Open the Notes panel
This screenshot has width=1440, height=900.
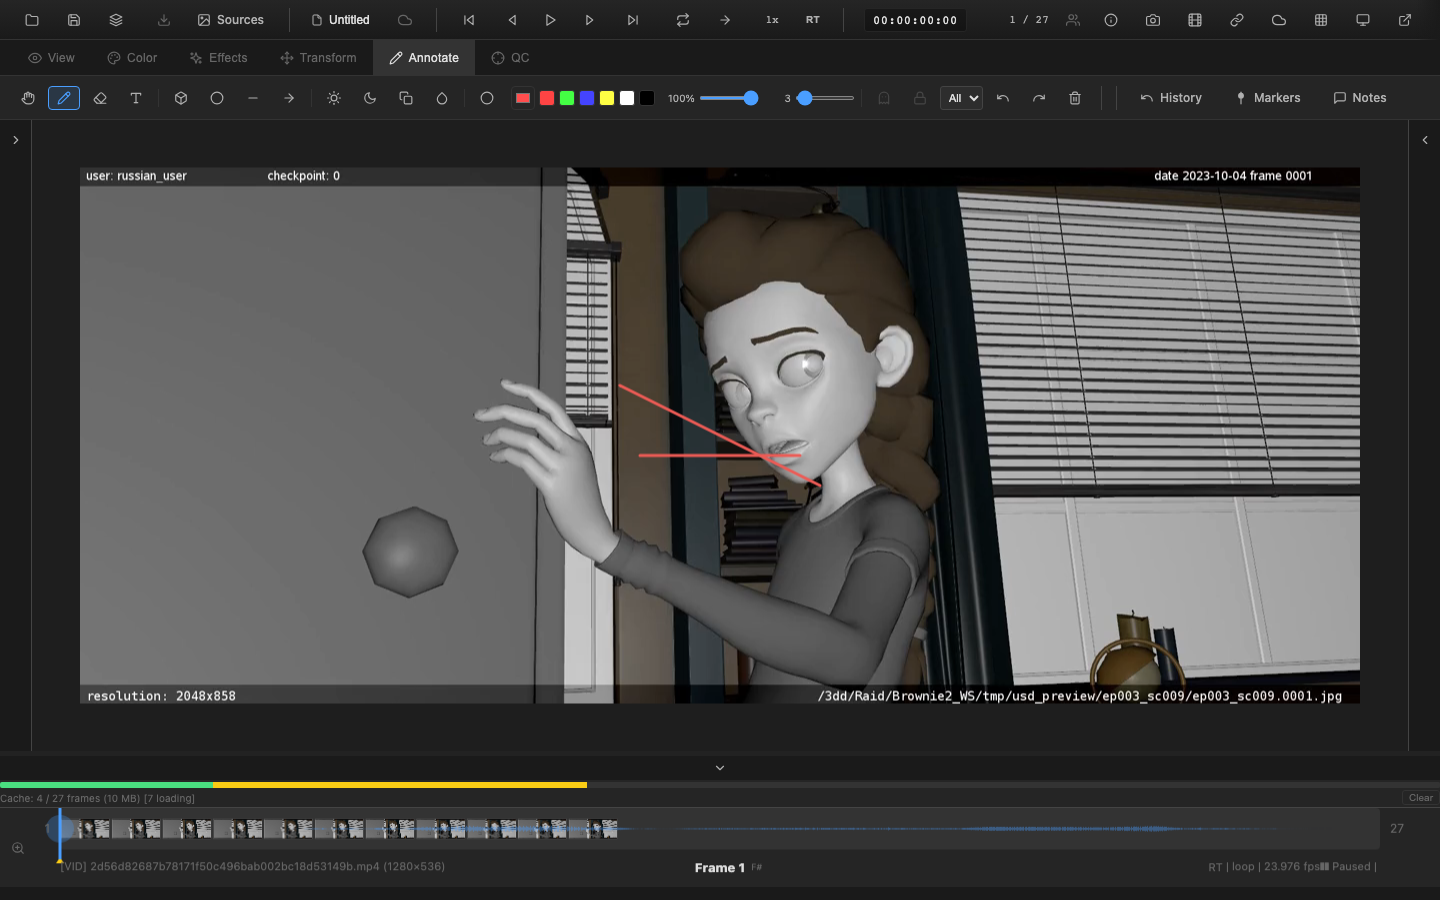(1359, 97)
